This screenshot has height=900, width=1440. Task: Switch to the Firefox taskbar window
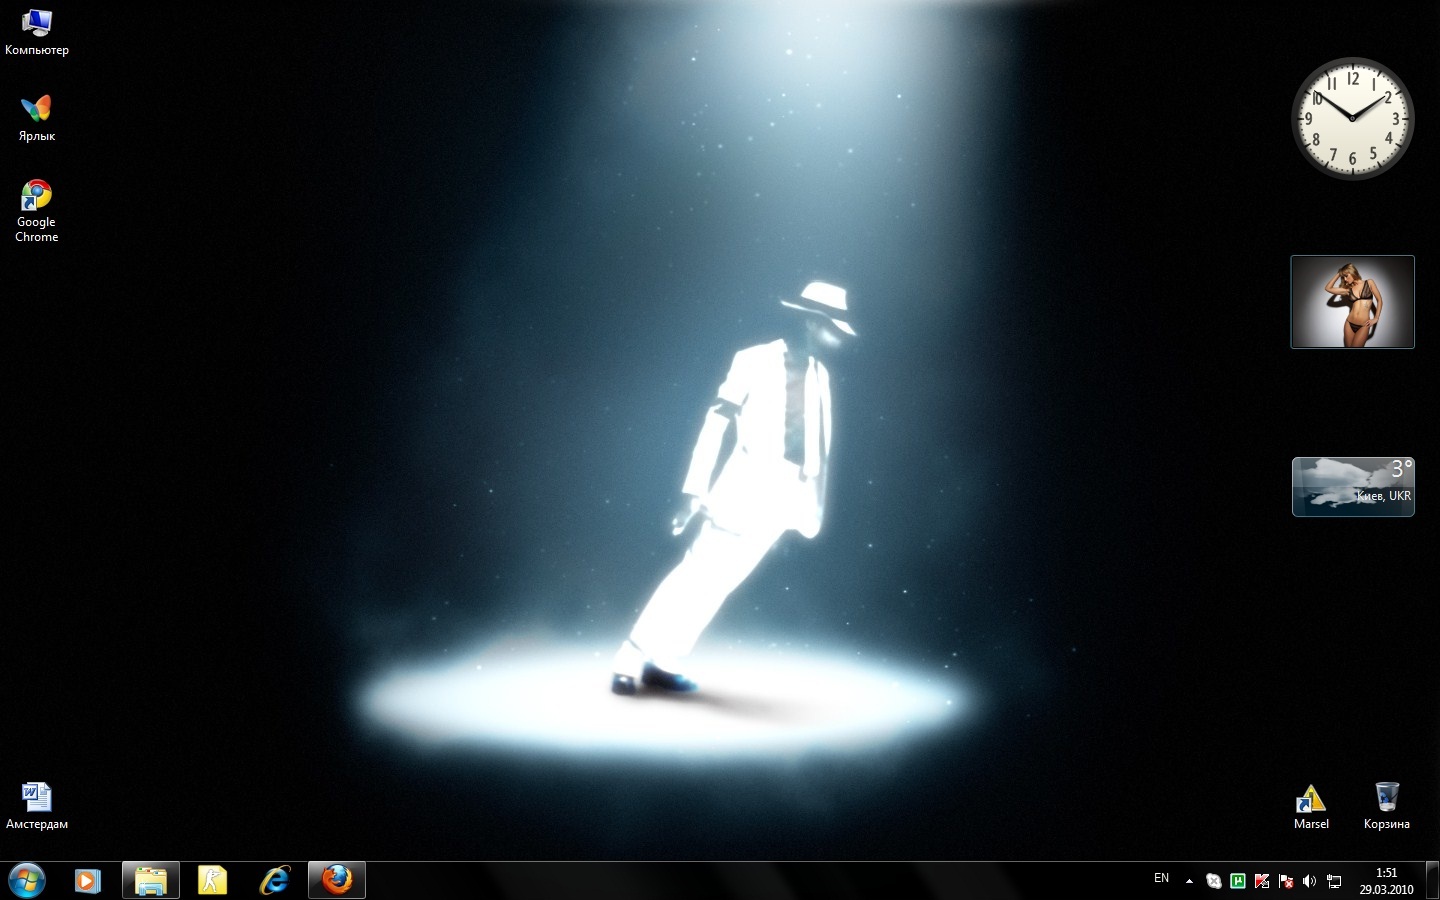pyautogui.click(x=337, y=880)
